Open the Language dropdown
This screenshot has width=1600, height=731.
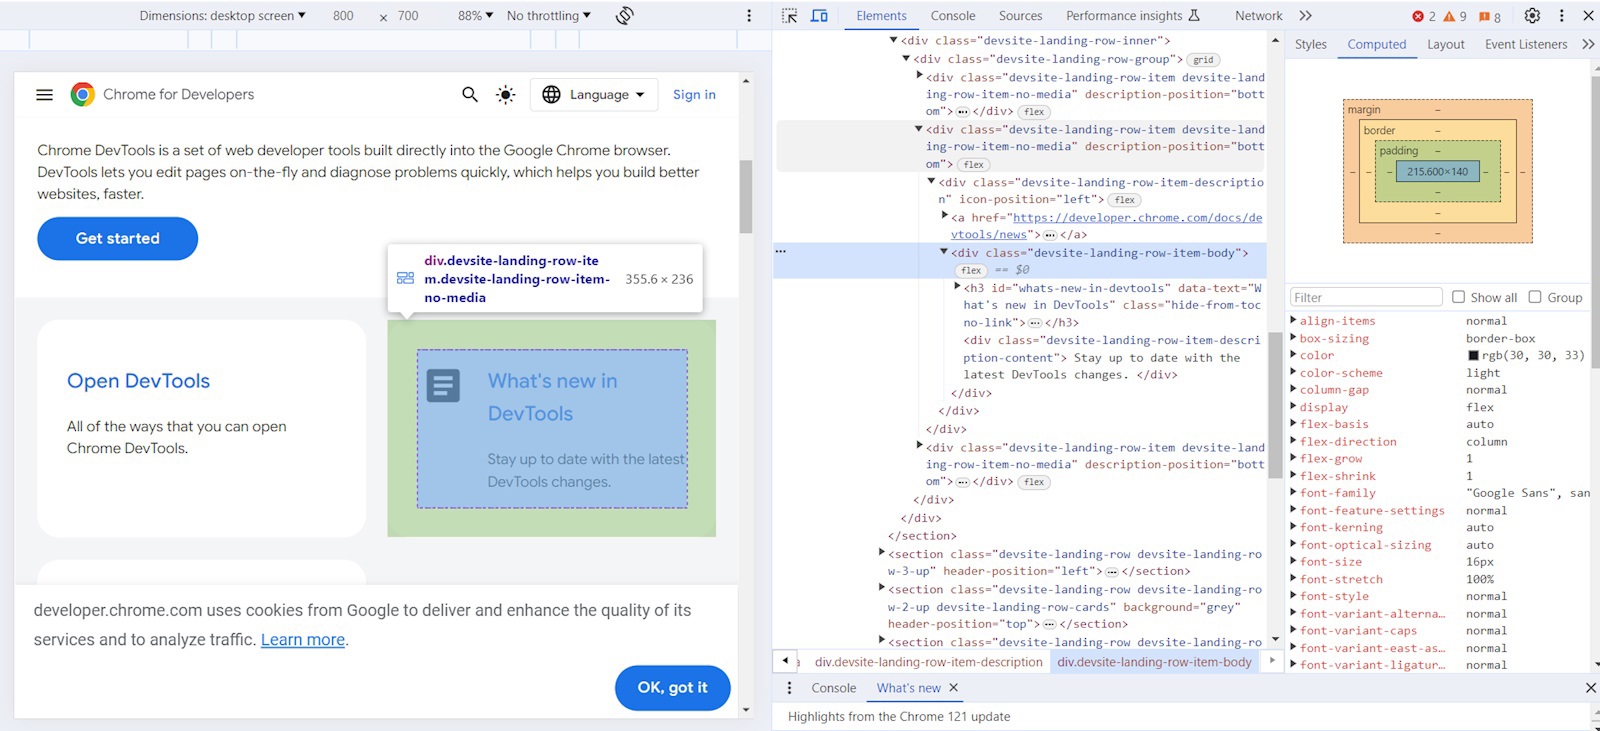(594, 94)
